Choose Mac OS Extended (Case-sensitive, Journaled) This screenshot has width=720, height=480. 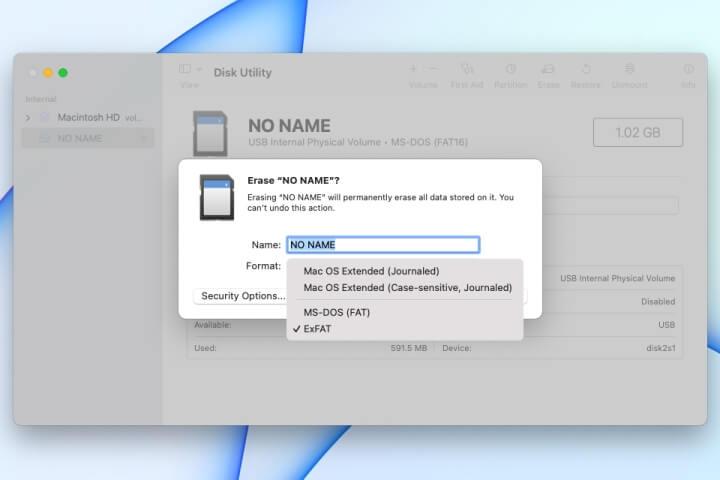pyautogui.click(x=407, y=288)
